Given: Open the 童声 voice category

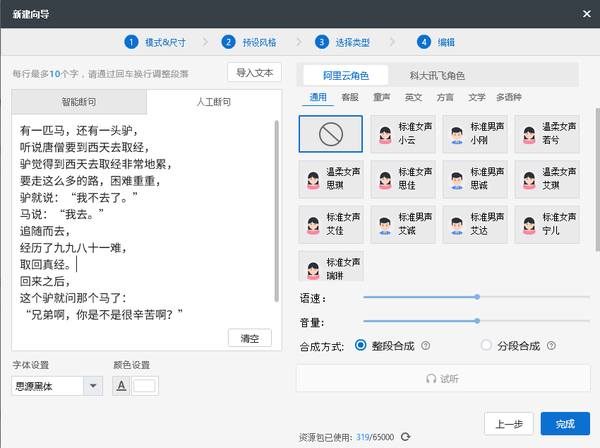Looking at the screenshot, I should coord(382,98).
